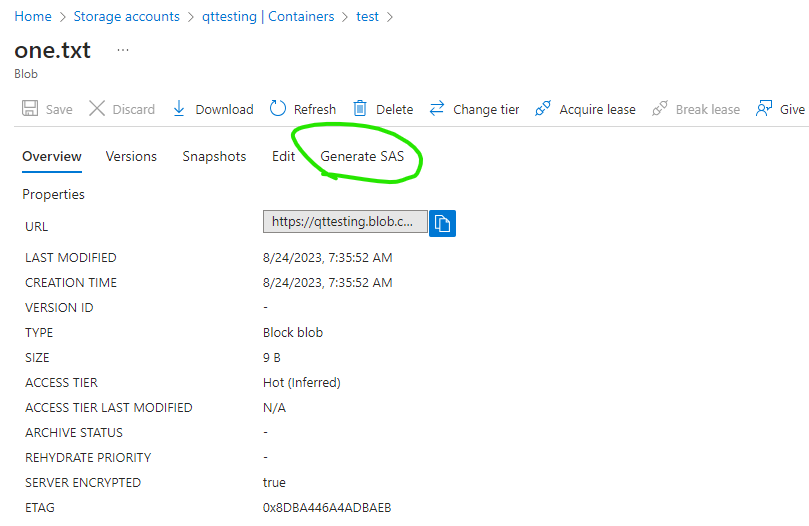Click the 9 B size value
This screenshot has height=526, width=809.
[271, 358]
